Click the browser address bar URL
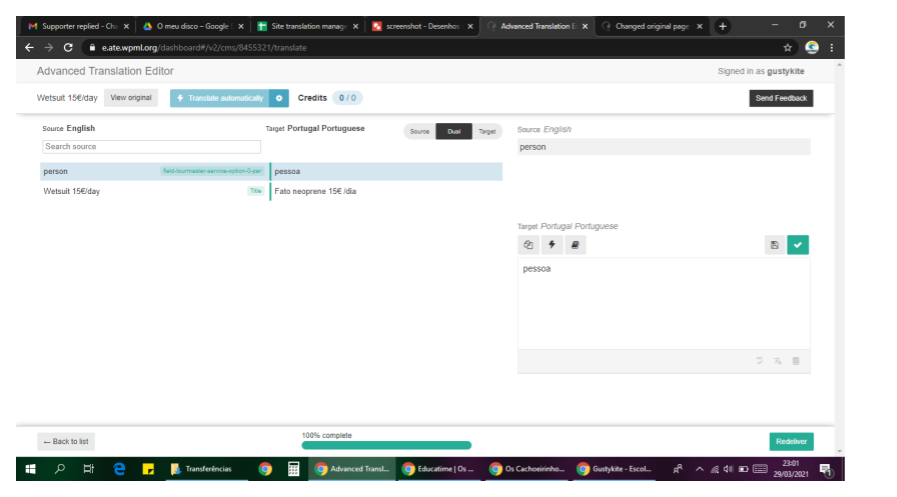Viewport: 897px width, 497px height. click(204, 47)
